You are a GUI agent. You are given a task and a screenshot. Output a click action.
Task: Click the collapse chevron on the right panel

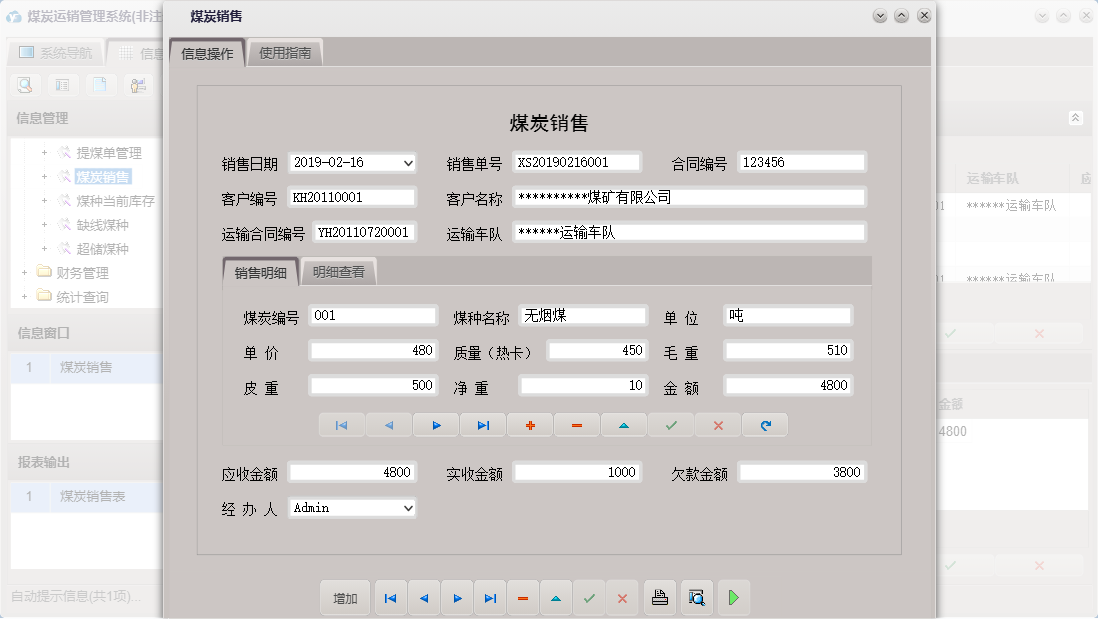(1076, 117)
